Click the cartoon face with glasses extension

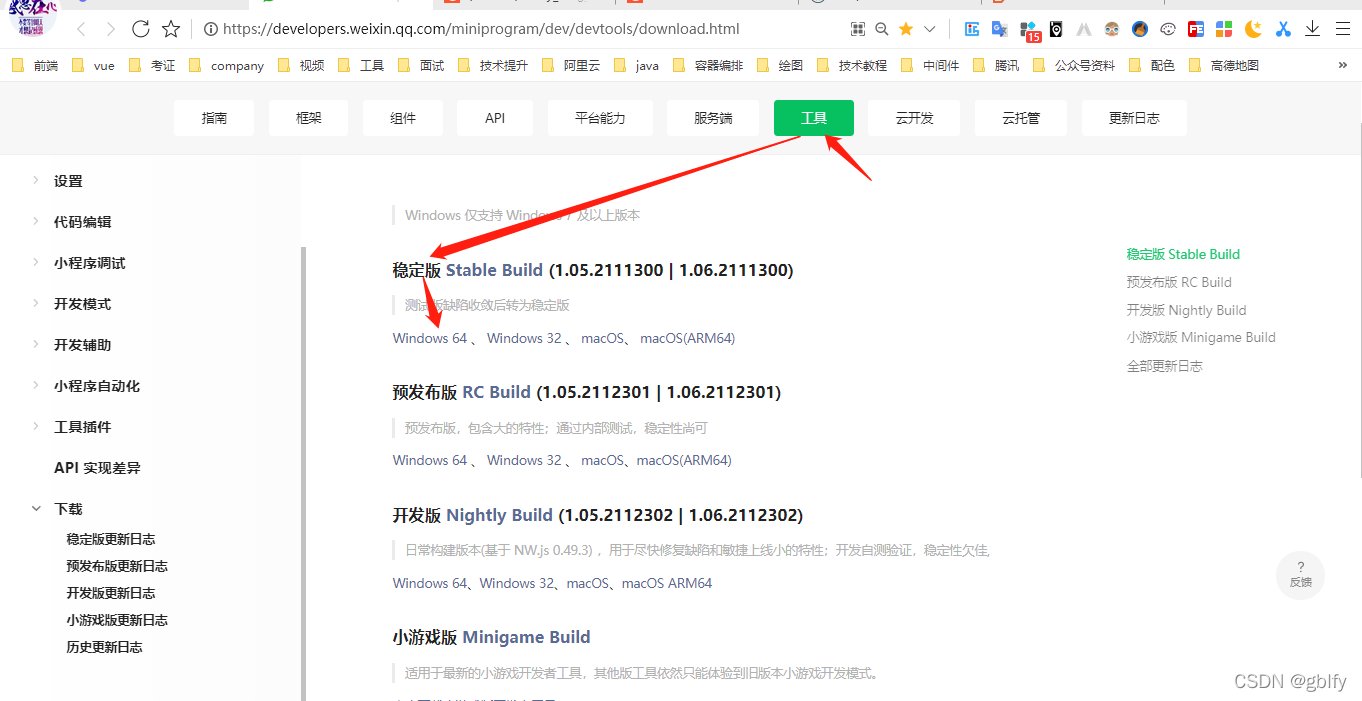tap(1112, 29)
